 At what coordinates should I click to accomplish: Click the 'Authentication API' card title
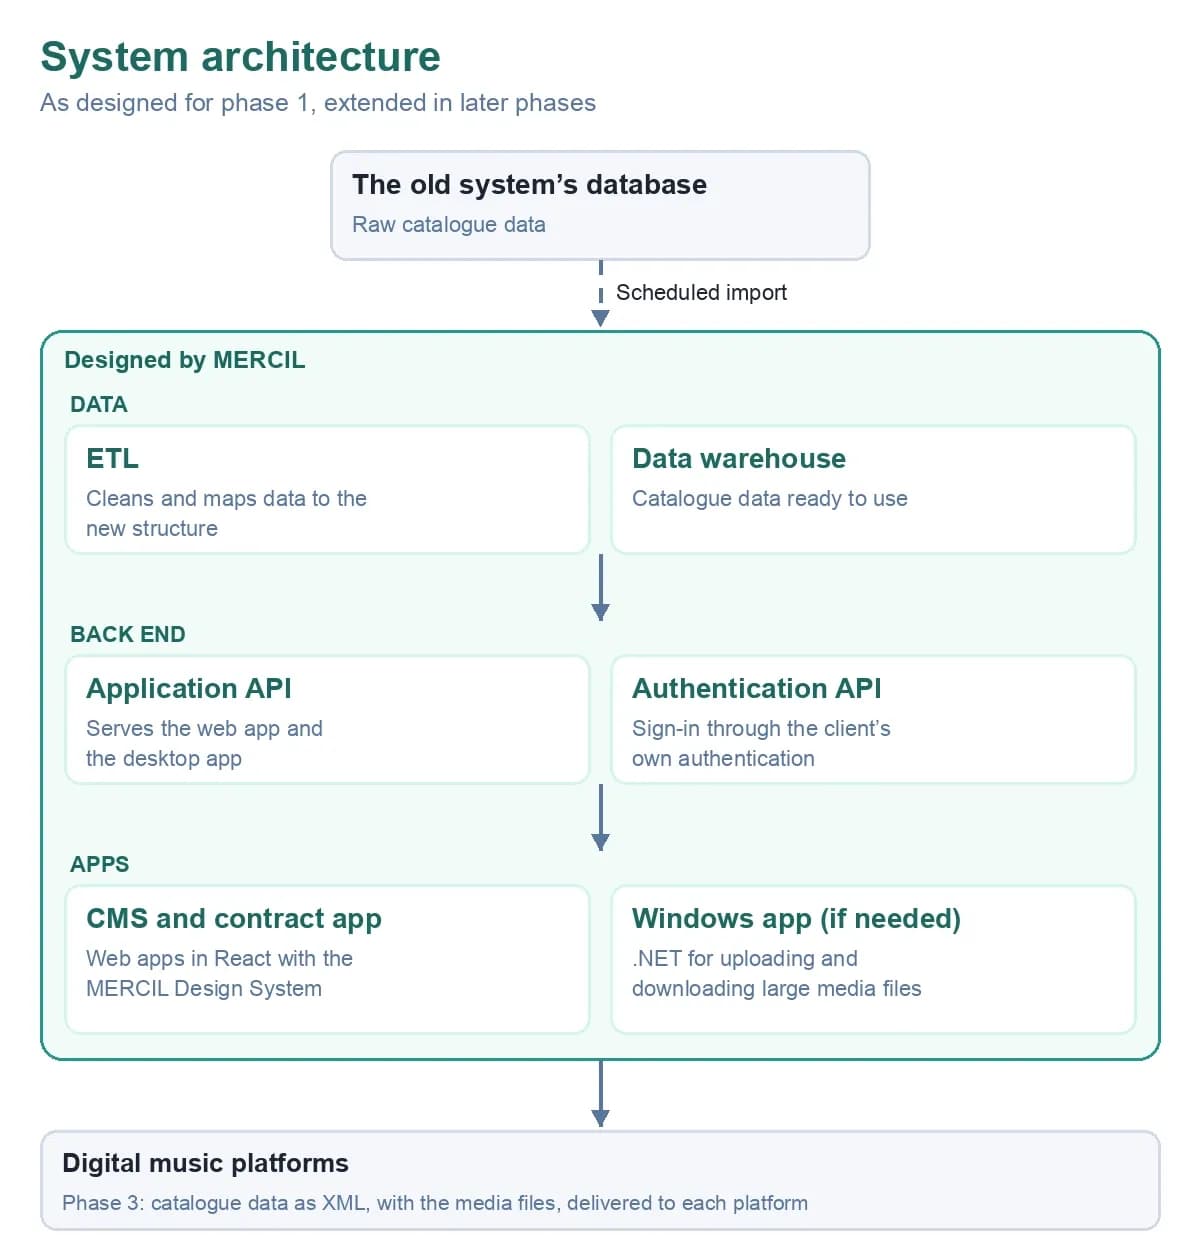(x=756, y=688)
